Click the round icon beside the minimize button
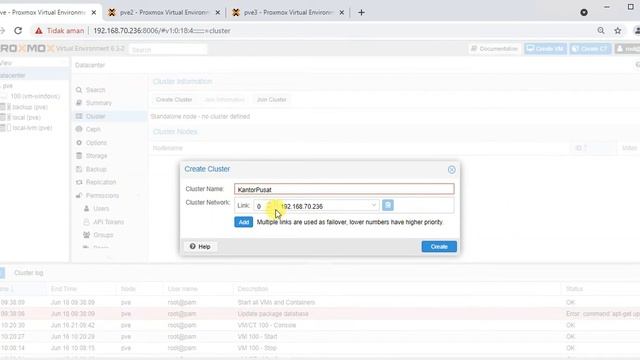 [x=584, y=13]
